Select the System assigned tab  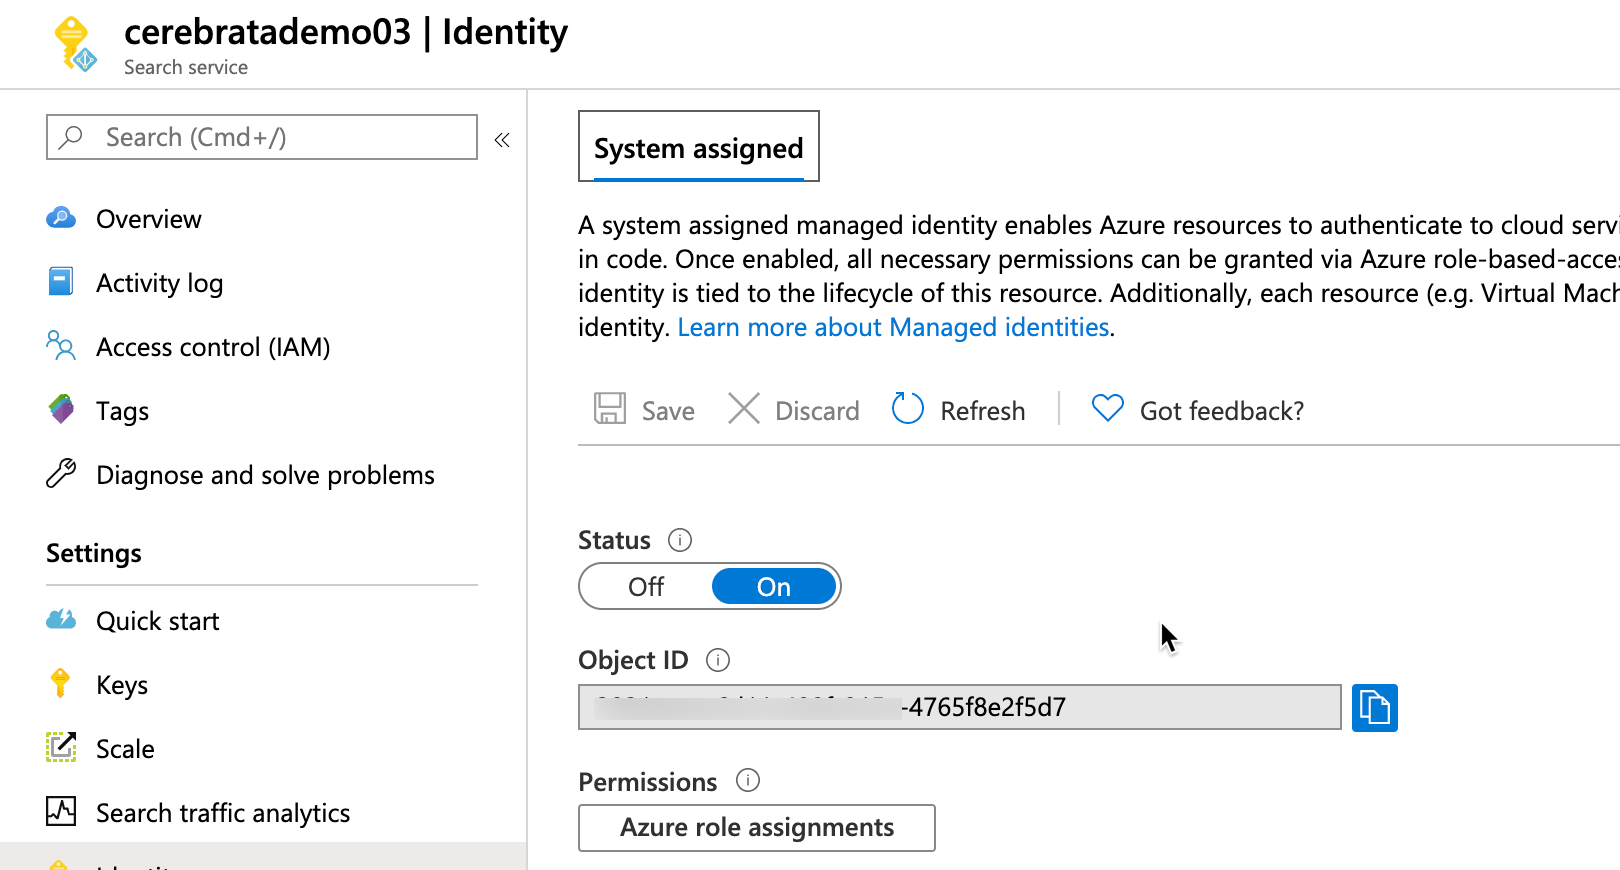click(x=698, y=148)
